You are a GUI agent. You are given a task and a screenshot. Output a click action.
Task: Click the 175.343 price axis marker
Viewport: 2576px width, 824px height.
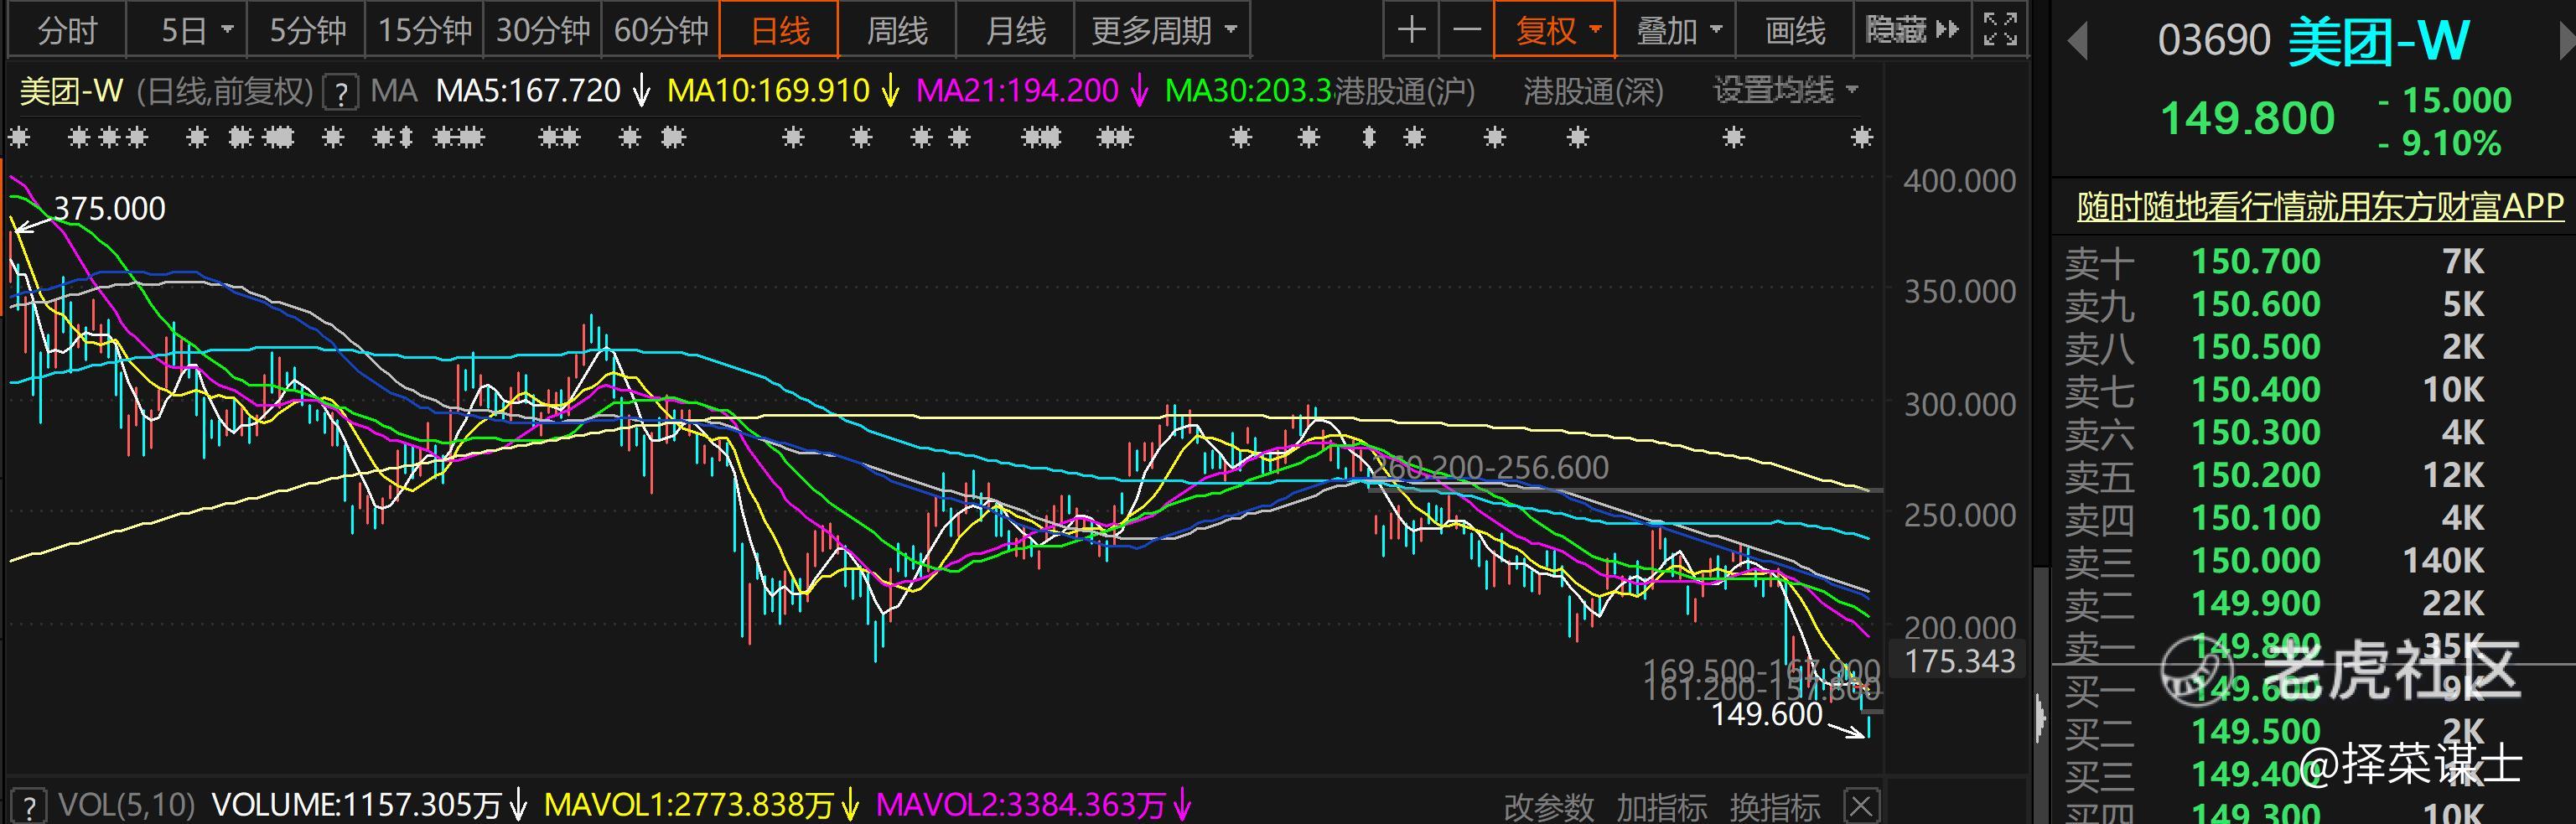1959,661
